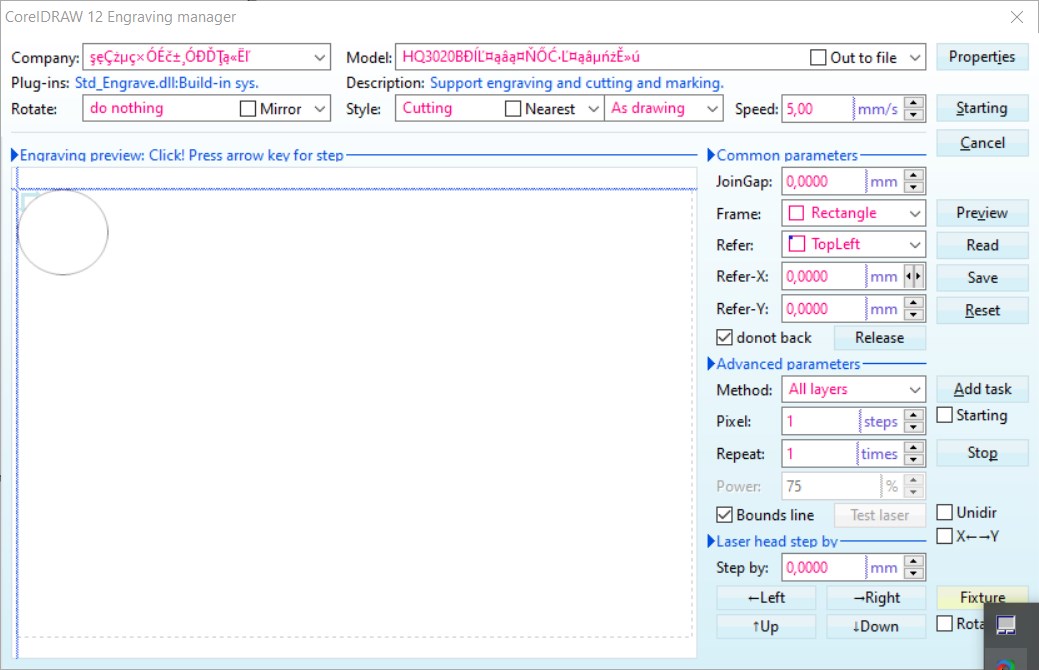This screenshot has width=1039, height=670.
Task: Decrease Refer-Y with the down arrow
Action: (x=914, y=315)
